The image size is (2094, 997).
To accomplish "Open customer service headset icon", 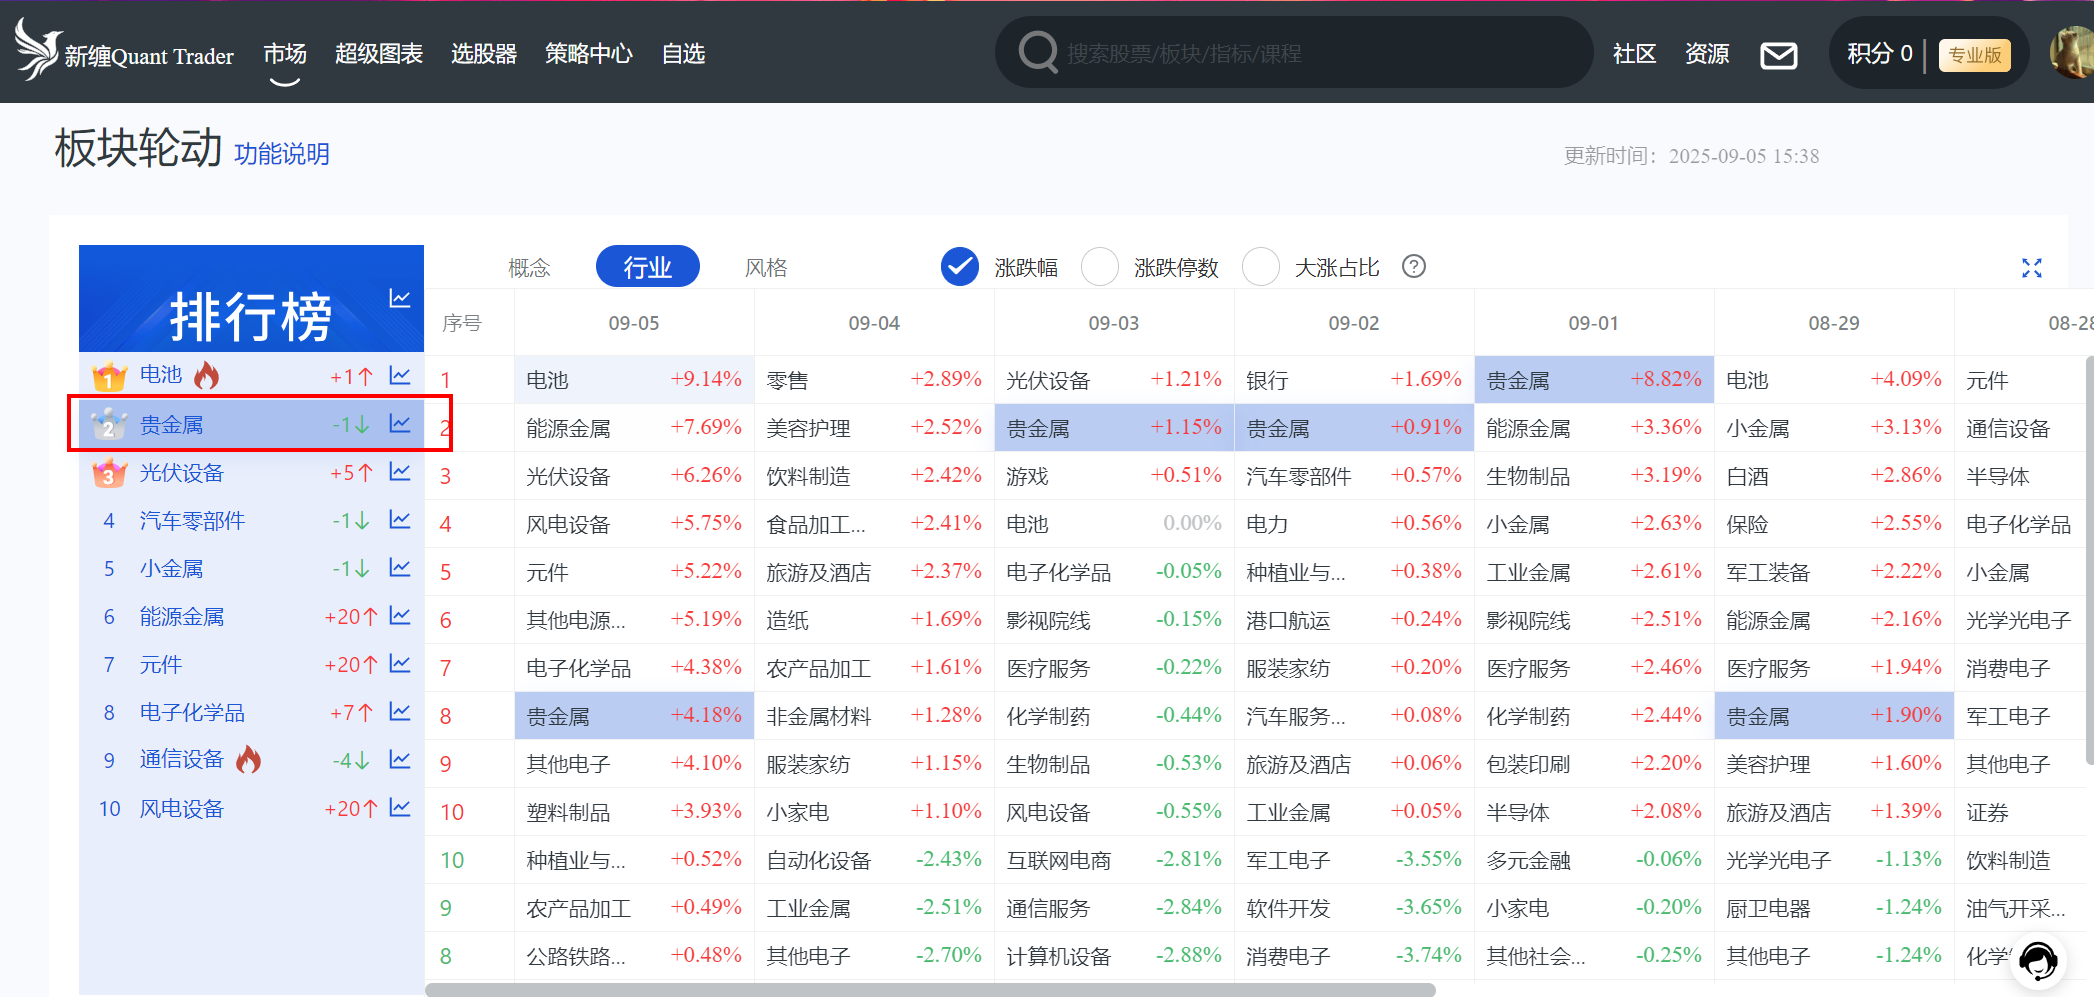I will (x=2037, y=962).
